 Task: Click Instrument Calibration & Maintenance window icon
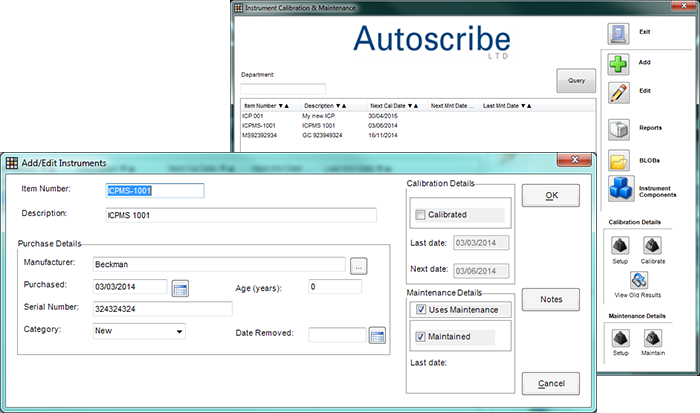pos(239,8)
